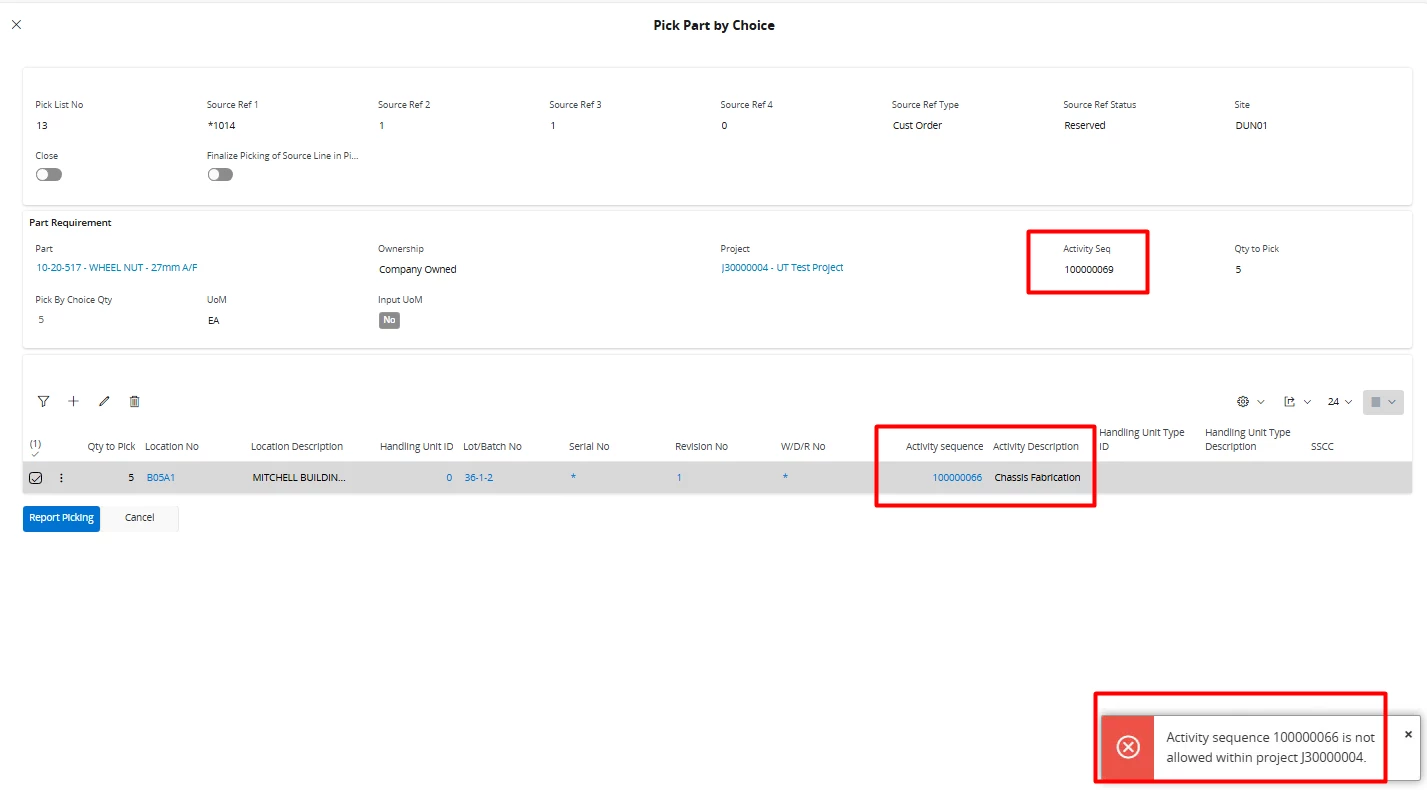Click the Source Ref 1 value *1014
1427x790 pixels.
click(x=221, y=126)
